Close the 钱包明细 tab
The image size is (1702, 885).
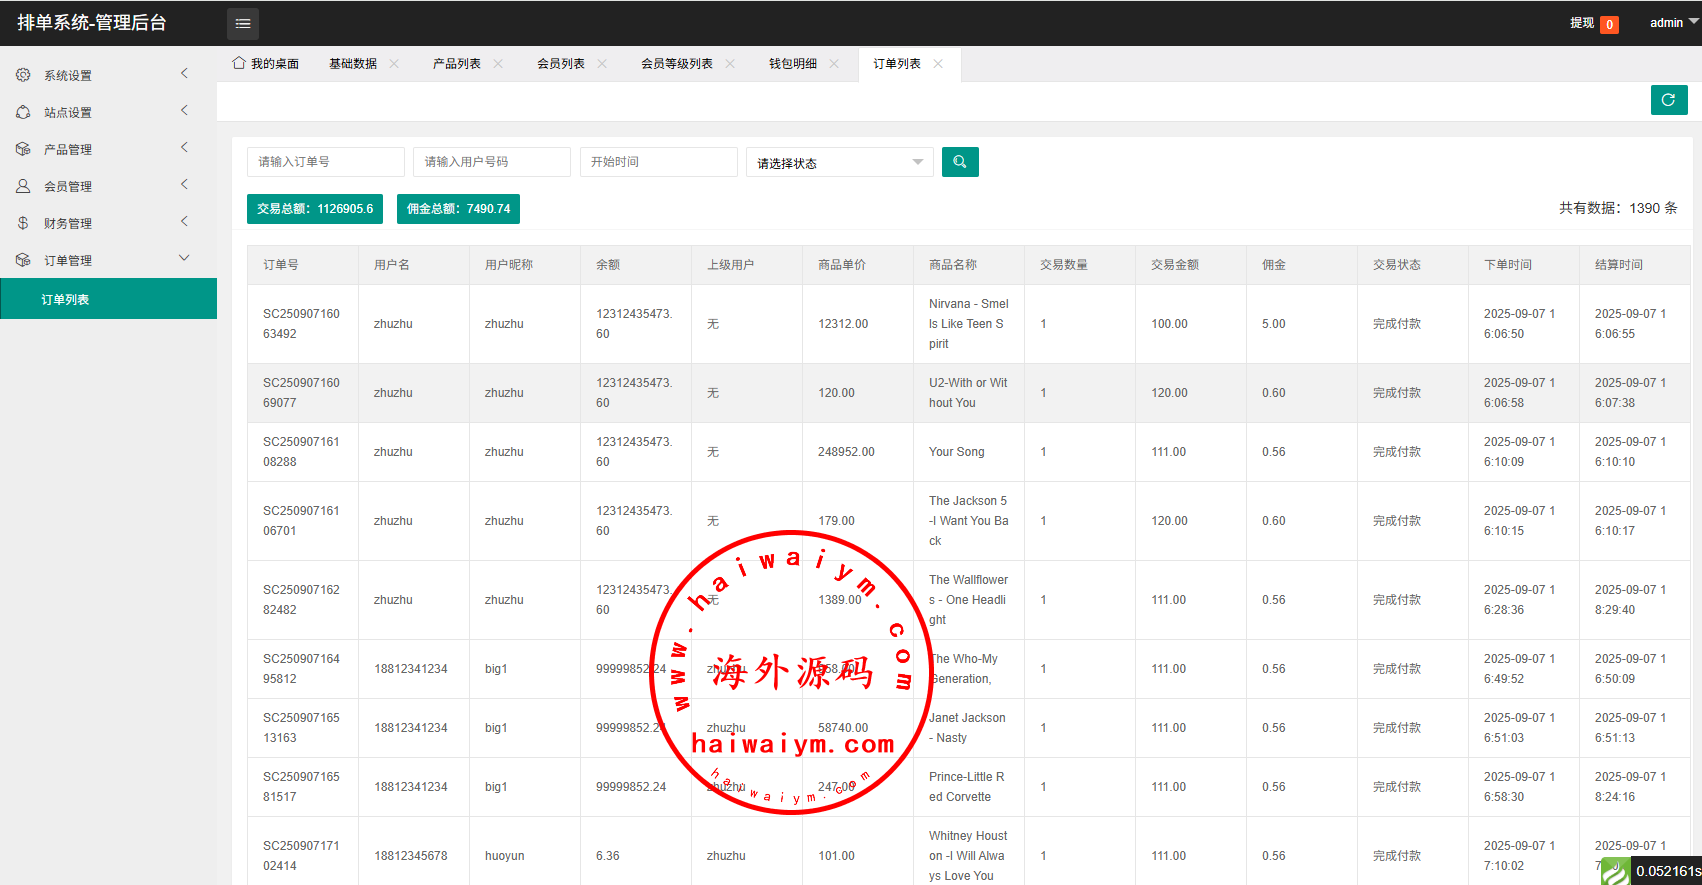pyautogui.click(x=834, y=64)
